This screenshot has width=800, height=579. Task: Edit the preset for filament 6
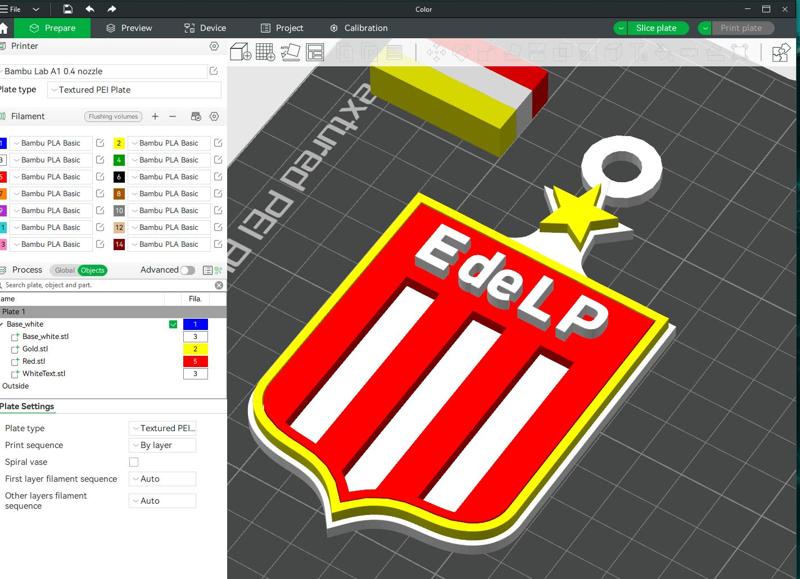tap(218, 177)
